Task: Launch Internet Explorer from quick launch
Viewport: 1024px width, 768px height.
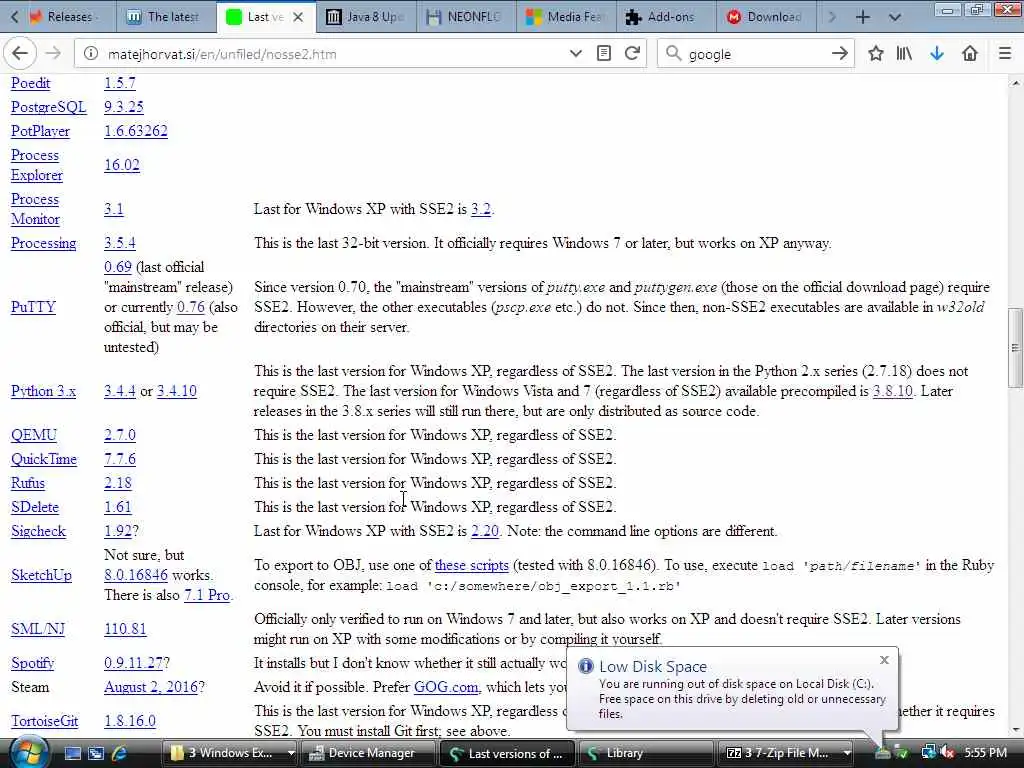Action: 120,753
